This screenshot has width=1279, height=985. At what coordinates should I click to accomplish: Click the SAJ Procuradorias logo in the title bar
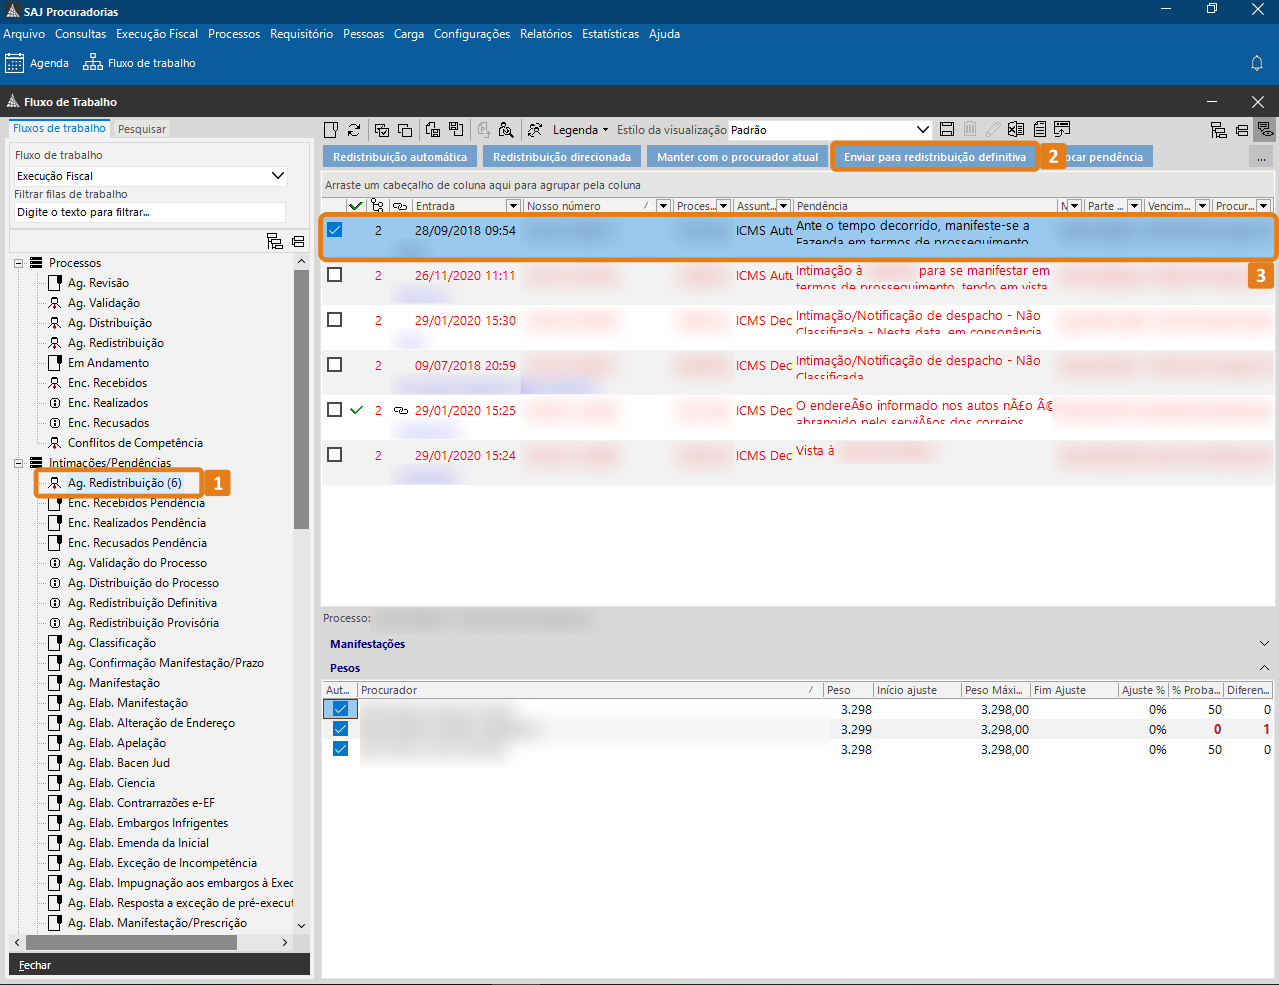[x=12, y=11]
